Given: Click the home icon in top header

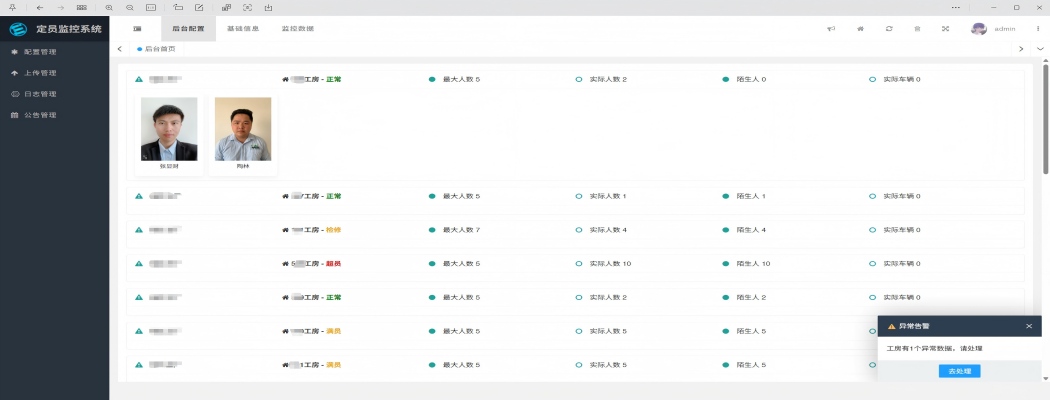Looking at the screenshot, I should pos(860,29).
